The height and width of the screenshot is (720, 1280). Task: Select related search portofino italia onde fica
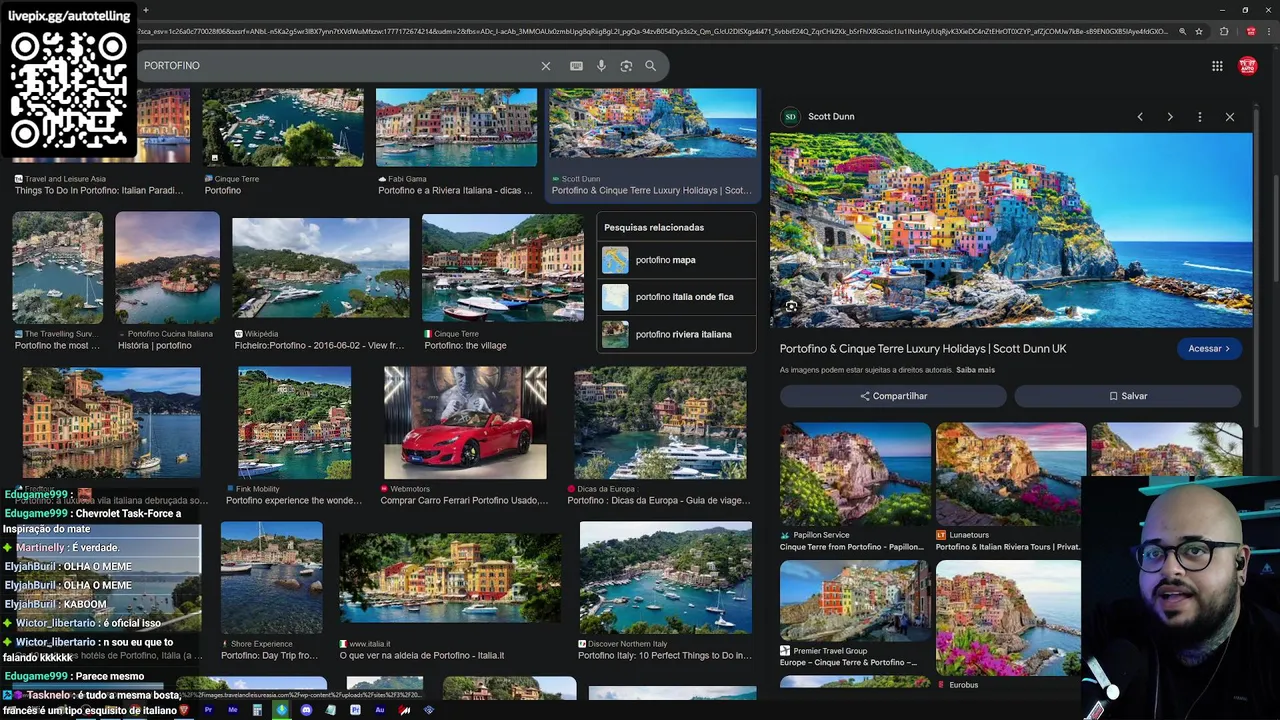677,297
